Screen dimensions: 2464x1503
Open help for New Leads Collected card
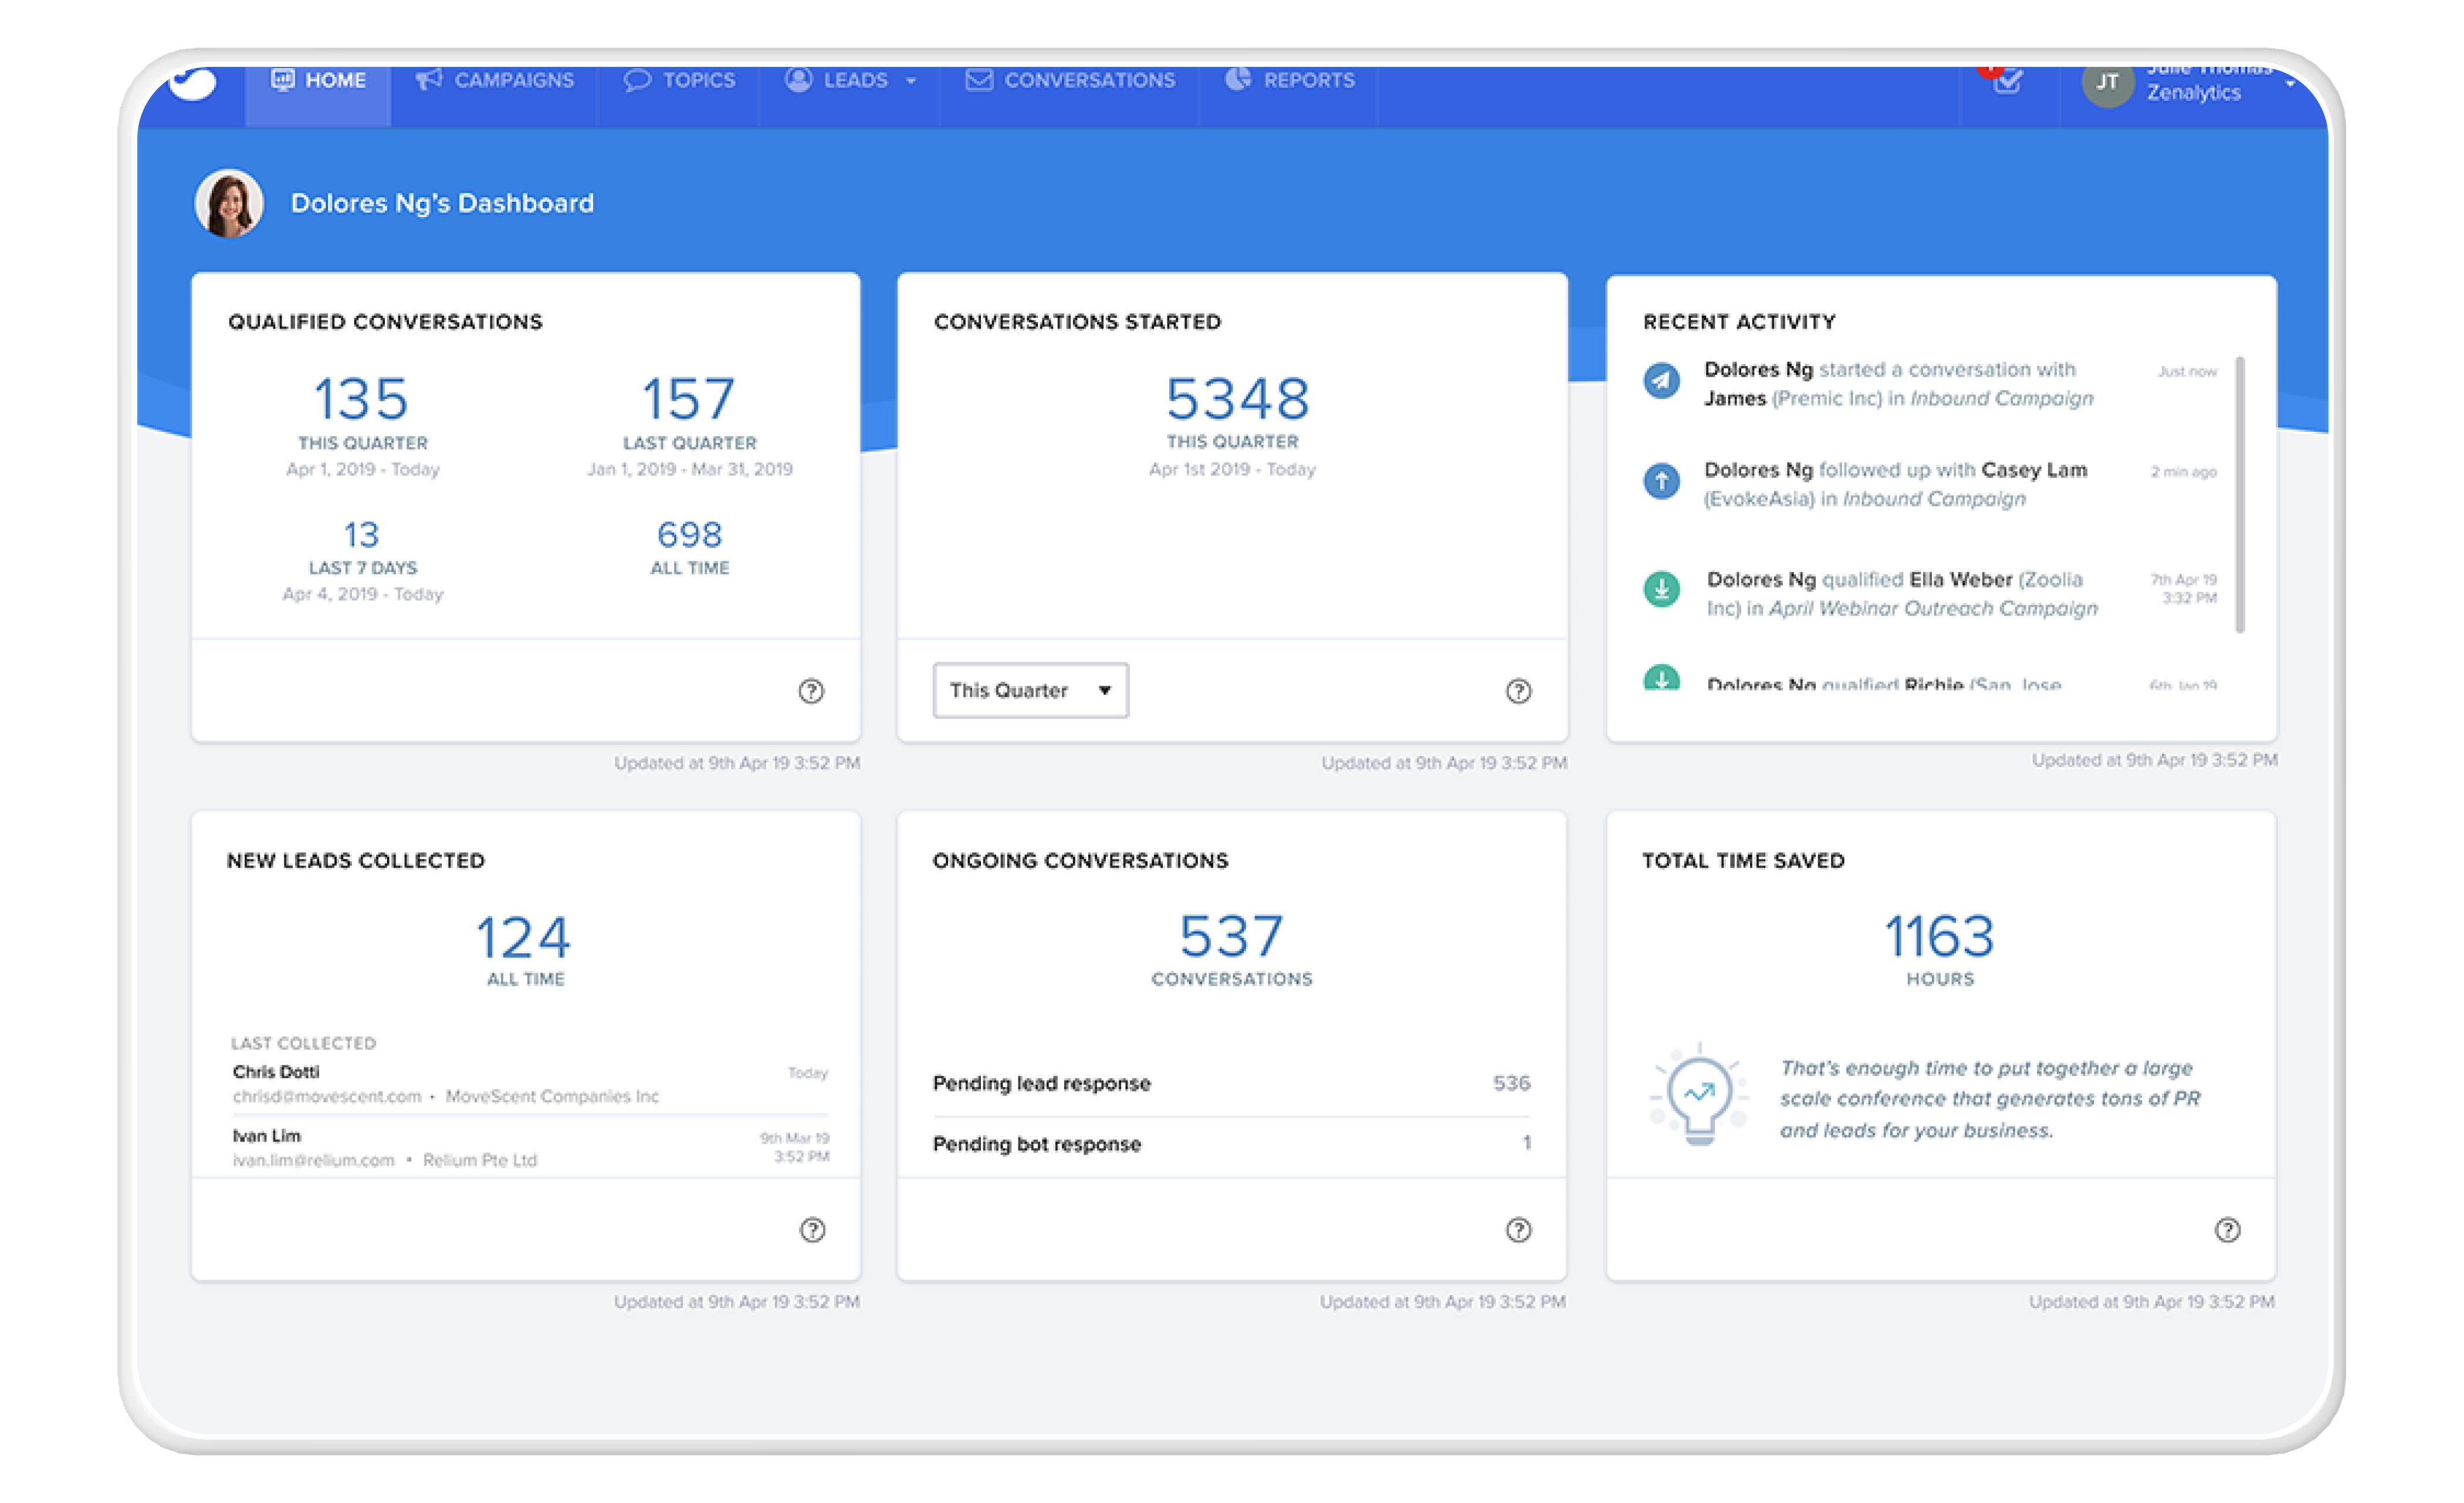pos(813,1230)
